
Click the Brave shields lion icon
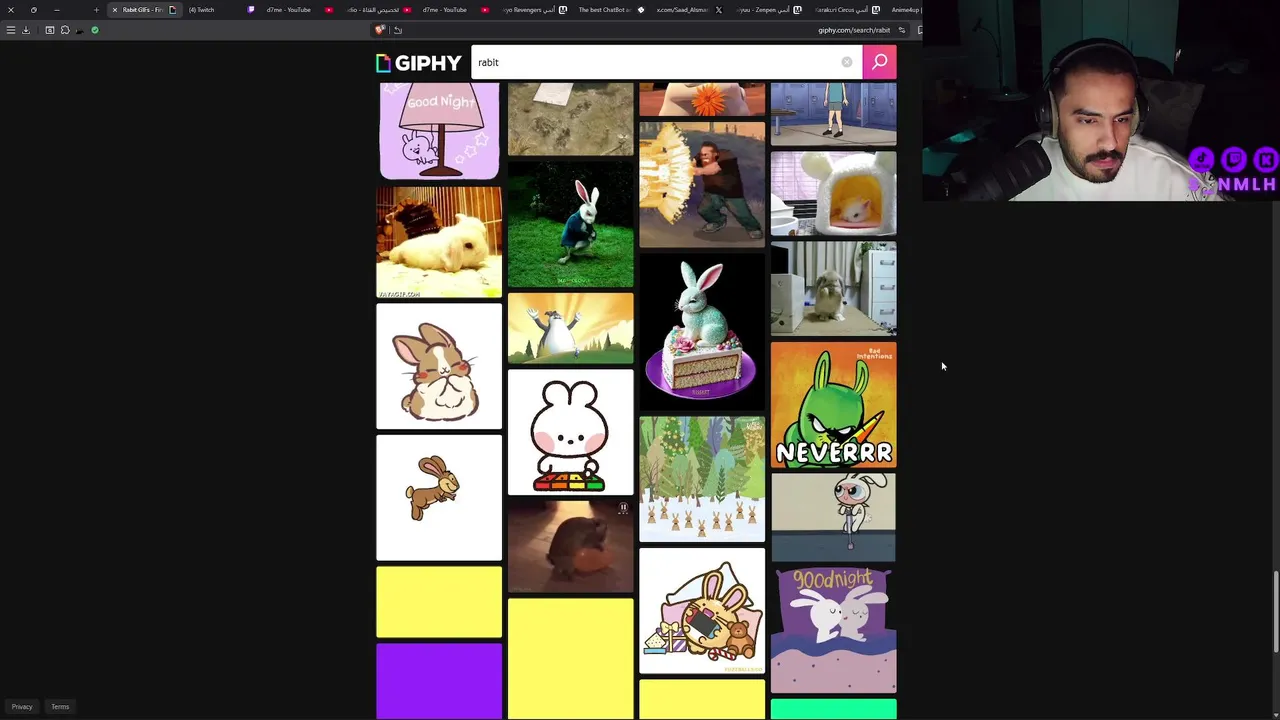(x=380, y=30)
